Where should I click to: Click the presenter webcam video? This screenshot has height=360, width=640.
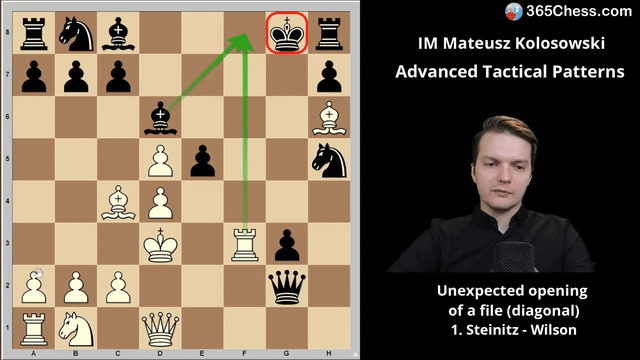coord(492,194)
